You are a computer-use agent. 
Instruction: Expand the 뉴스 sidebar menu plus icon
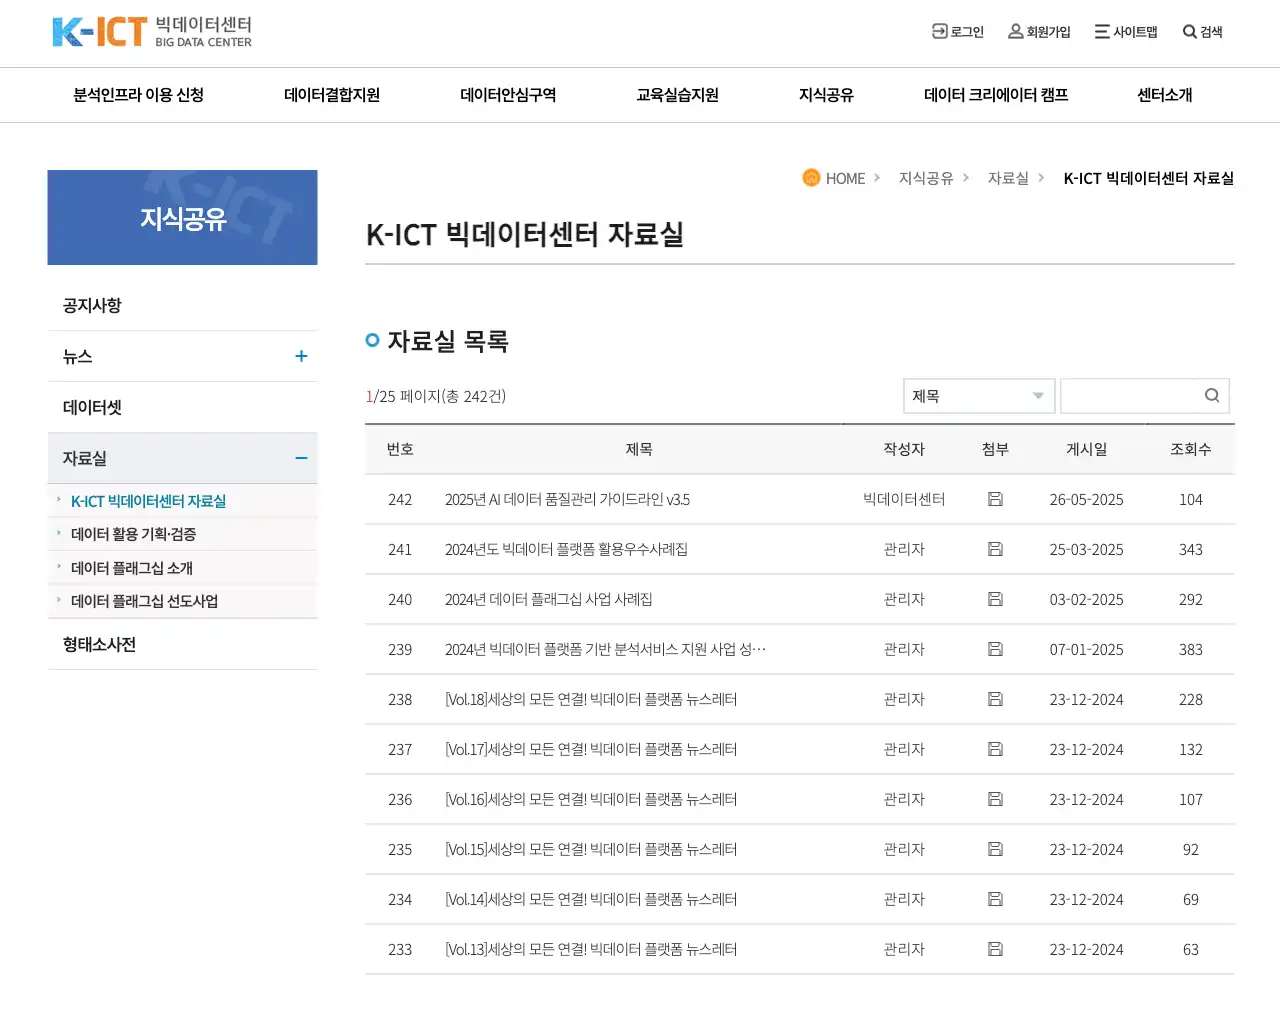pos(301,356)
